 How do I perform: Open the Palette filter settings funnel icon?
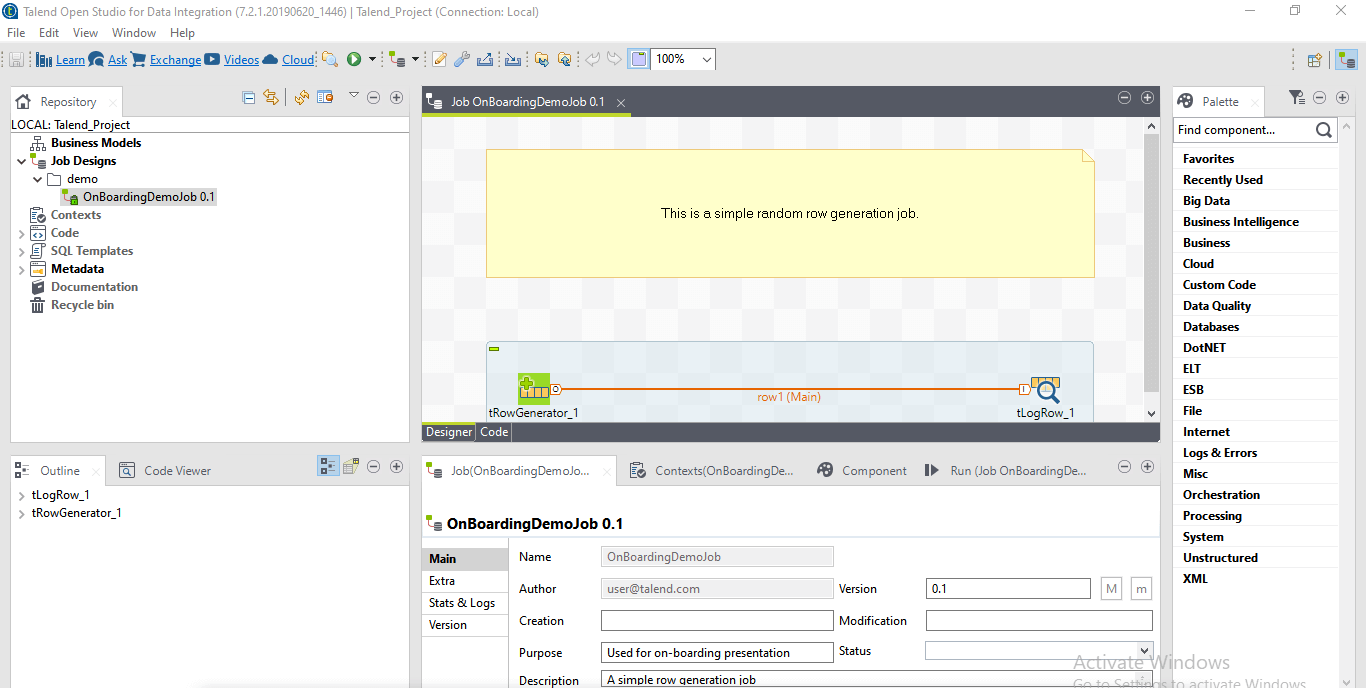pyautogui.click(x=1296, y=97)
